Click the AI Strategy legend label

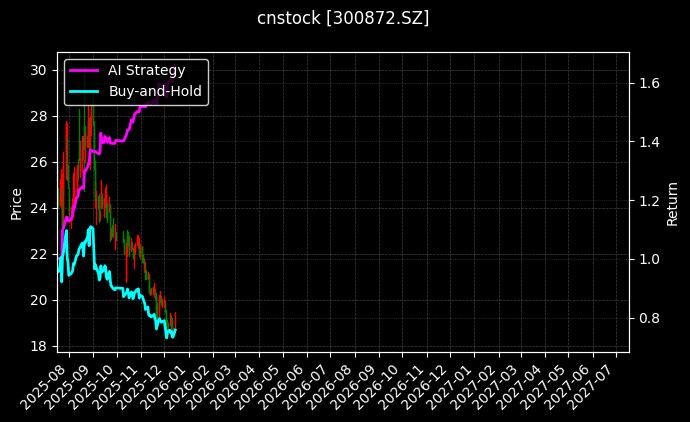[x=146, y=70]
